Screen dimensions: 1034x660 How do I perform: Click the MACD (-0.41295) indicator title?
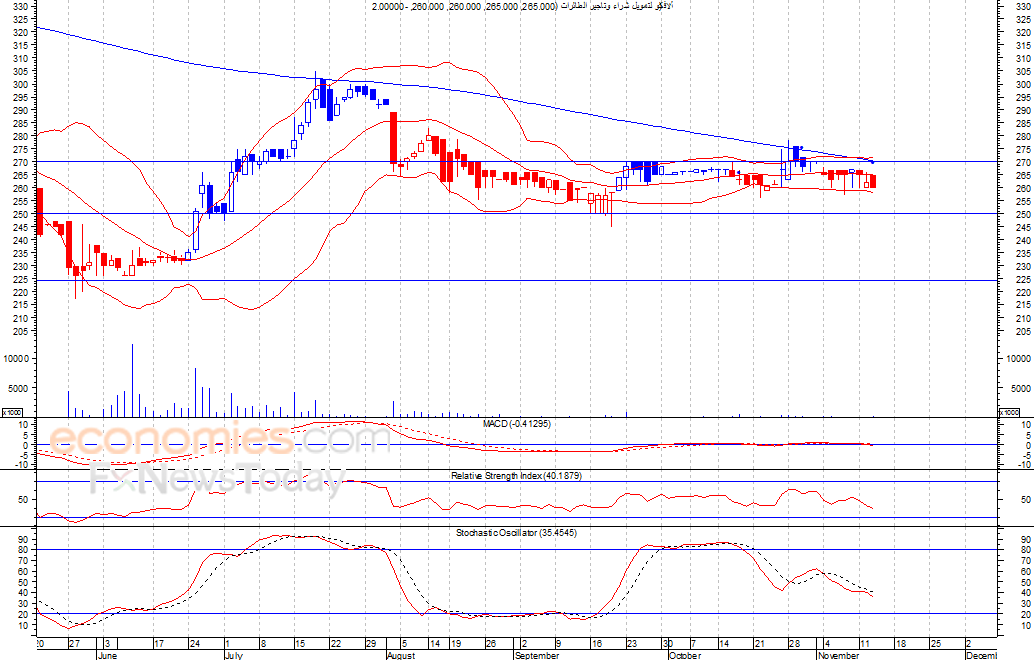[516, 423]
